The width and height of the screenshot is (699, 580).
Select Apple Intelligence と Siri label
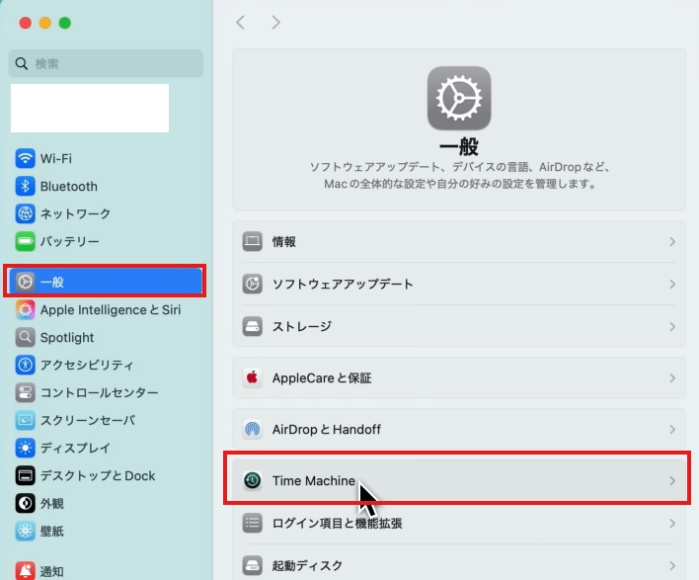111,310
